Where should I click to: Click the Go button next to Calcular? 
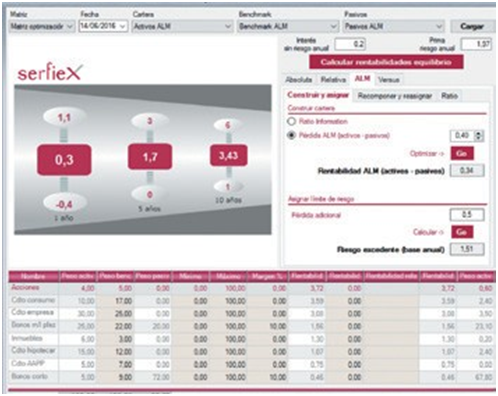(462, 232)
